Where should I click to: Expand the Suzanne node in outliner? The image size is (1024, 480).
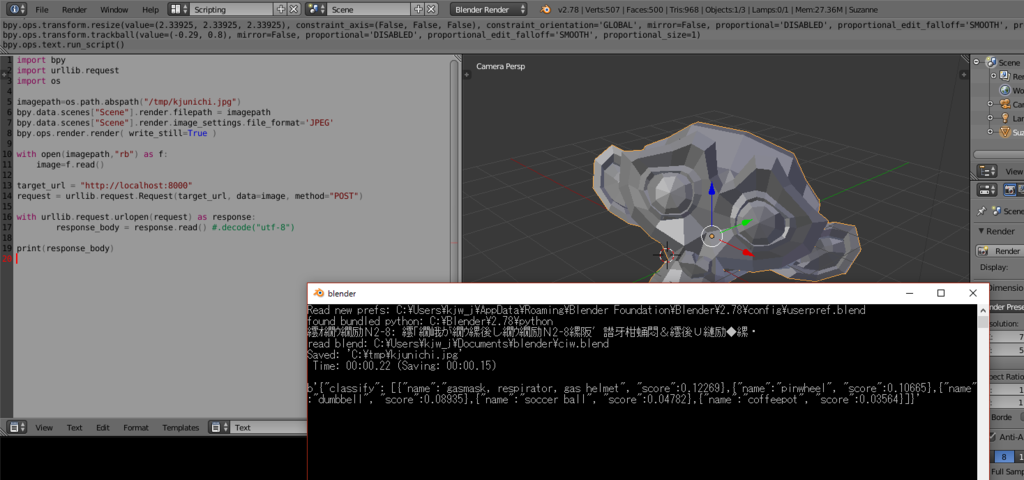991,132
